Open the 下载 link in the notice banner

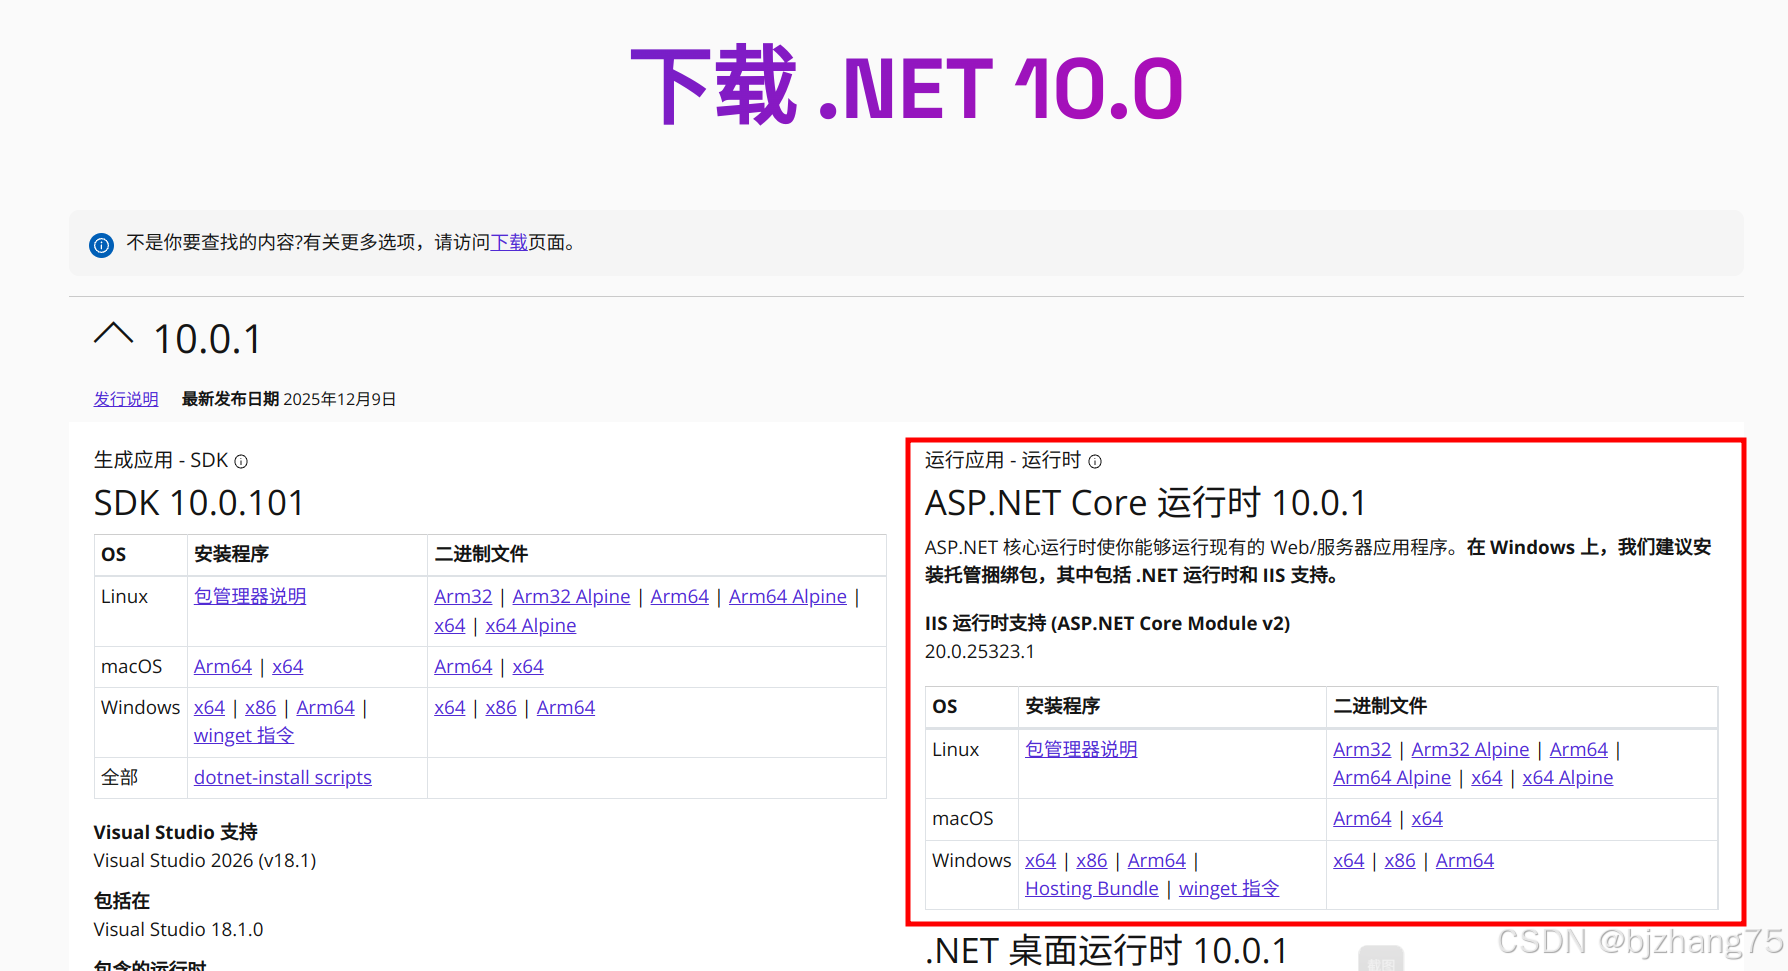[x=509, y=242]
